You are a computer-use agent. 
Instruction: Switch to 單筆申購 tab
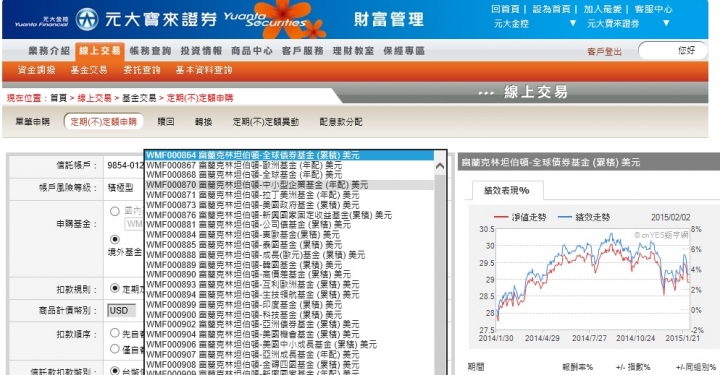pyautogui.click(x=33, y=122)
